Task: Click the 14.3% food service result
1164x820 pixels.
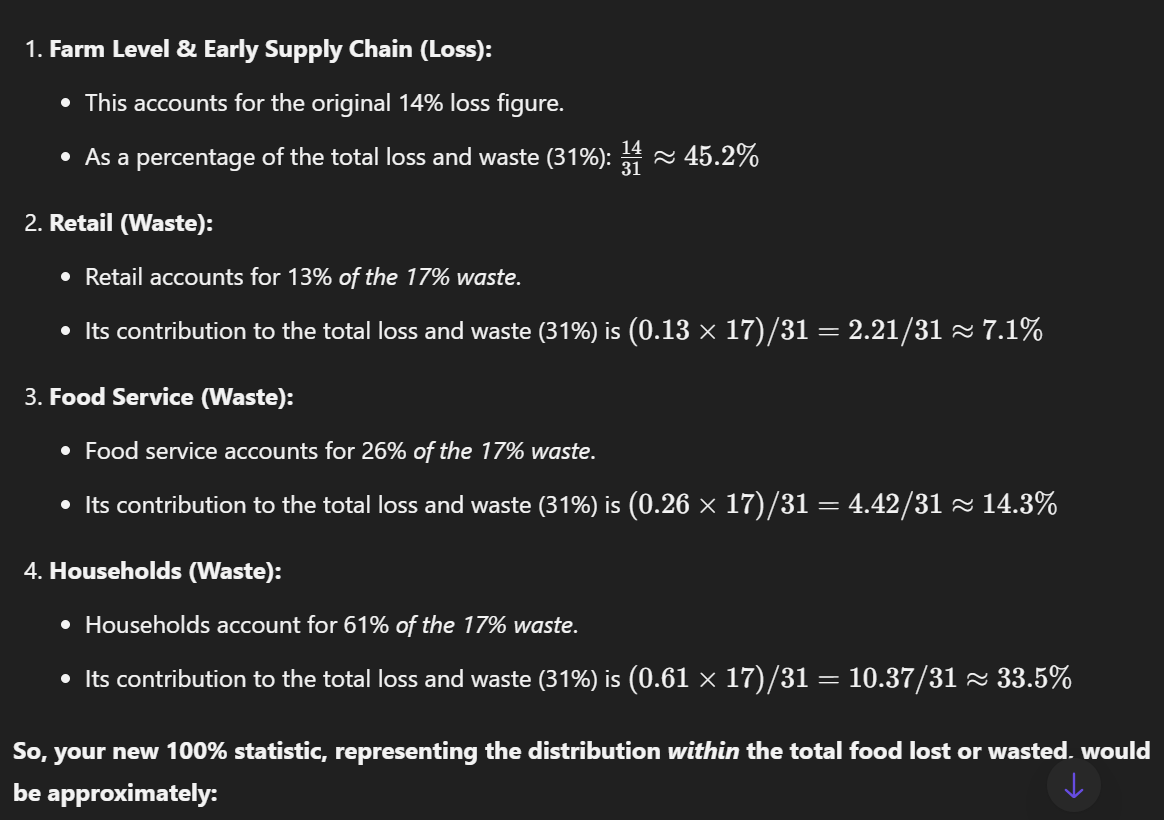Action: [1019, 505]
